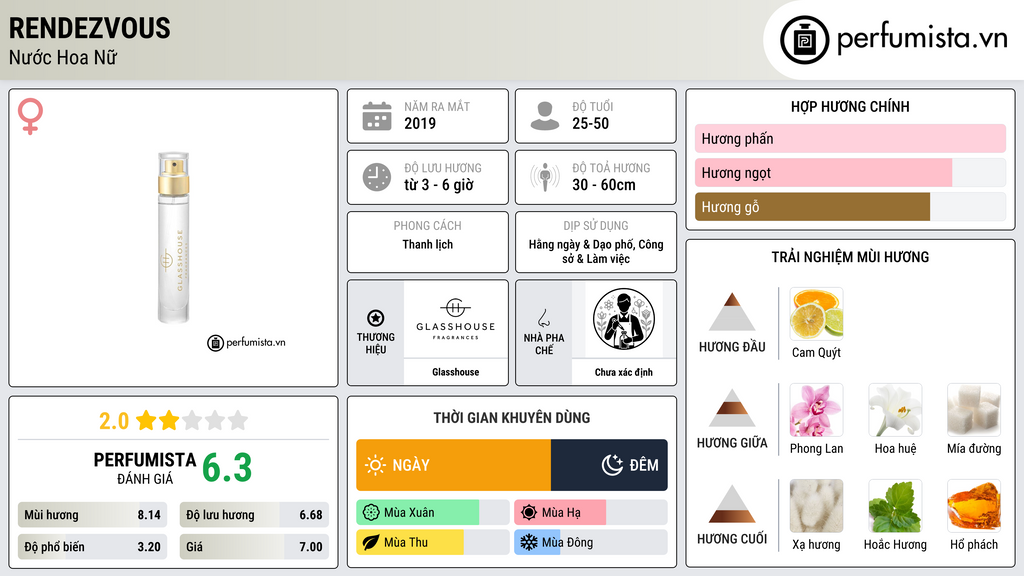Click the Độ phổ biến 3.20 score bar
Screen dimensions: 1024x576
tap(92, 547)
